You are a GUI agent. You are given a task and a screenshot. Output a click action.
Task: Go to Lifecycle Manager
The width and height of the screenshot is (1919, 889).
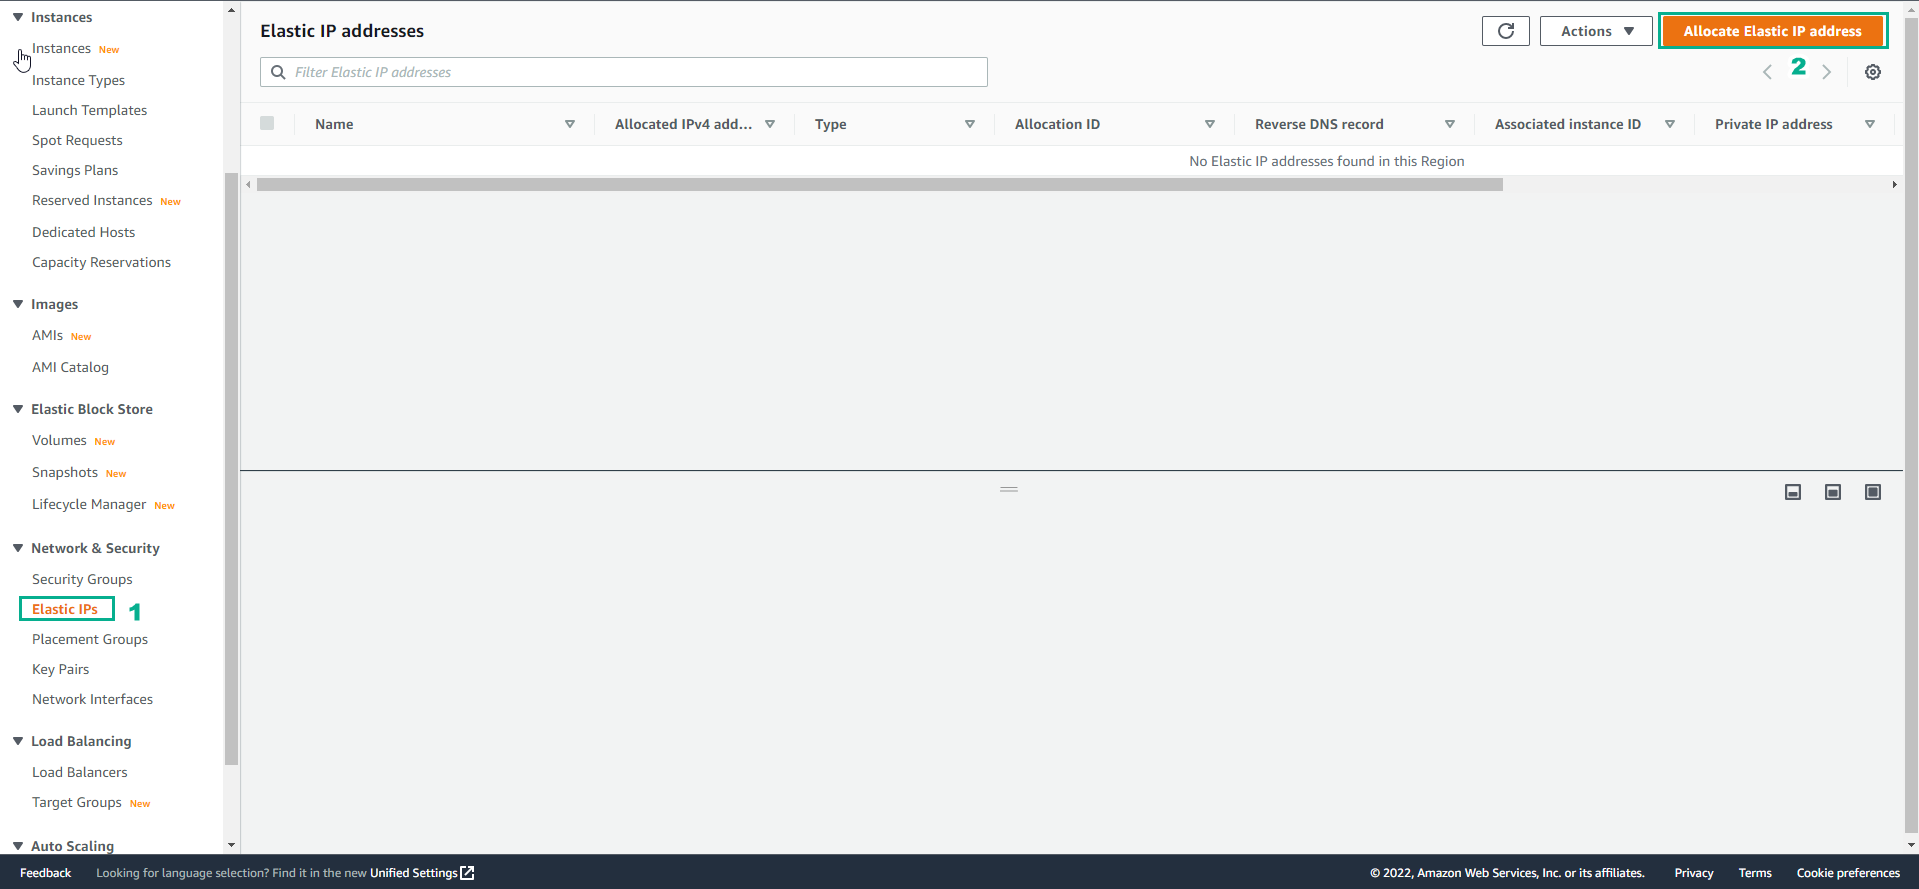point(89,504)
